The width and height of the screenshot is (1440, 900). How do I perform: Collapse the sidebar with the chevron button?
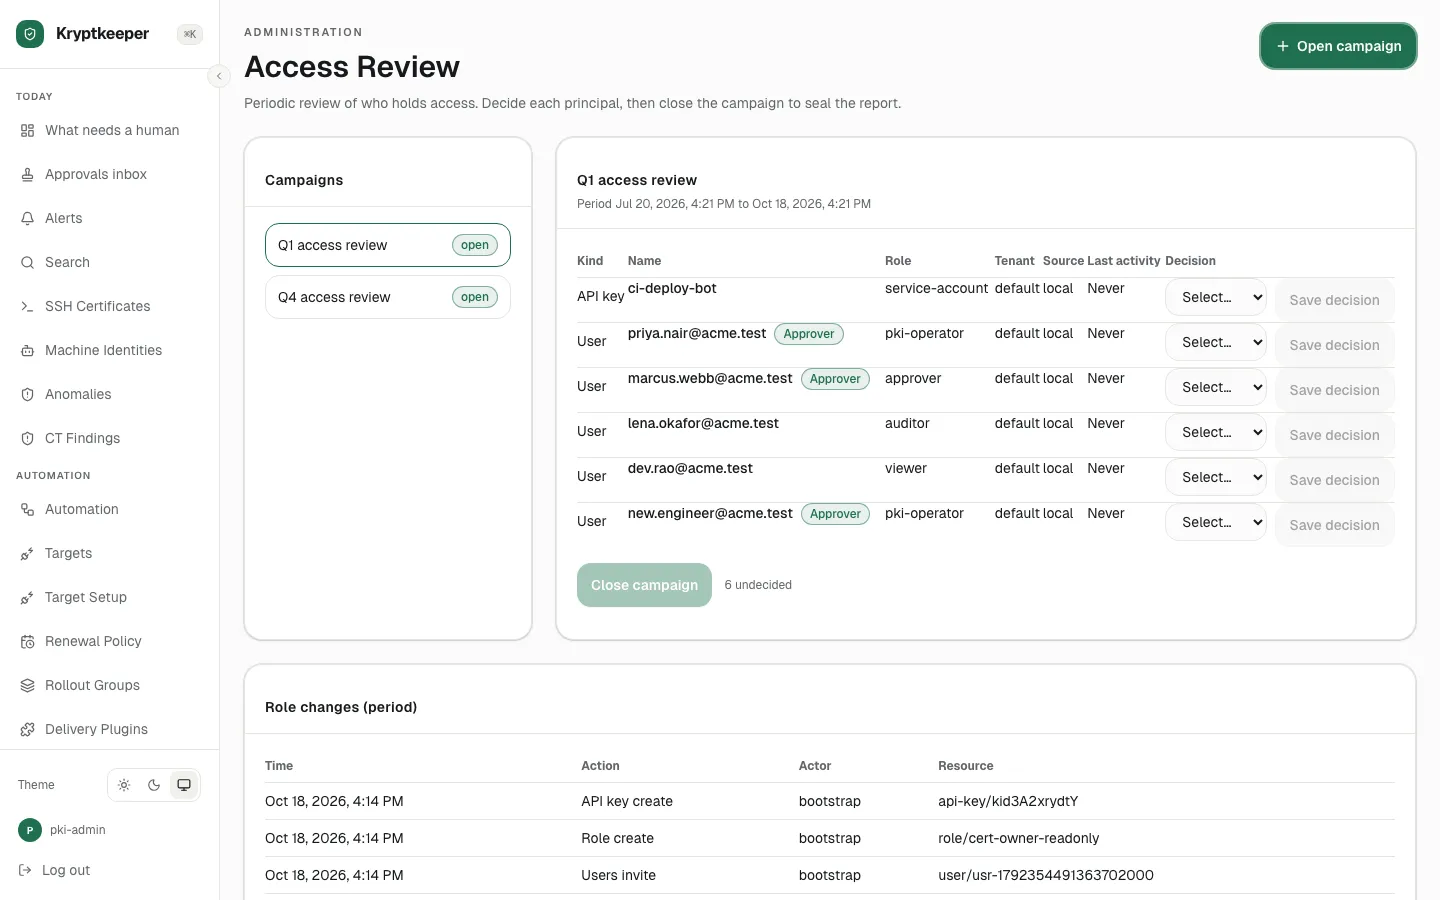219,76
